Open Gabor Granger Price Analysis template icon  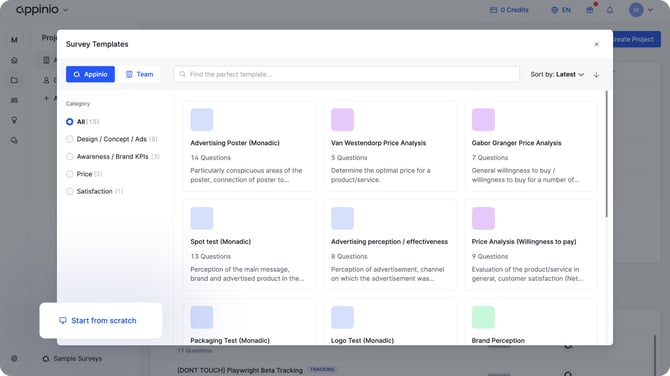[483, 120]
